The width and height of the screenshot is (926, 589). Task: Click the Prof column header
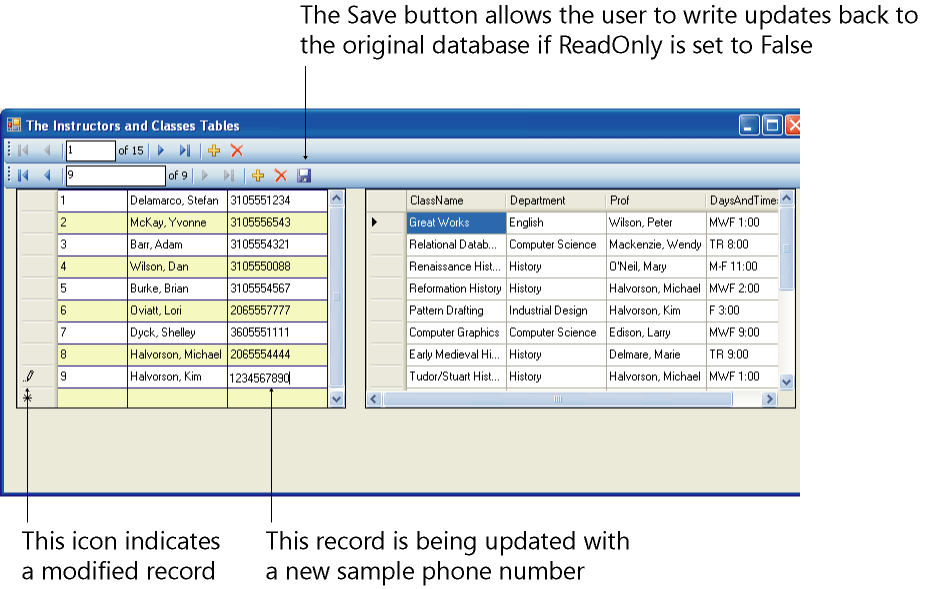[x=655, y=201]
